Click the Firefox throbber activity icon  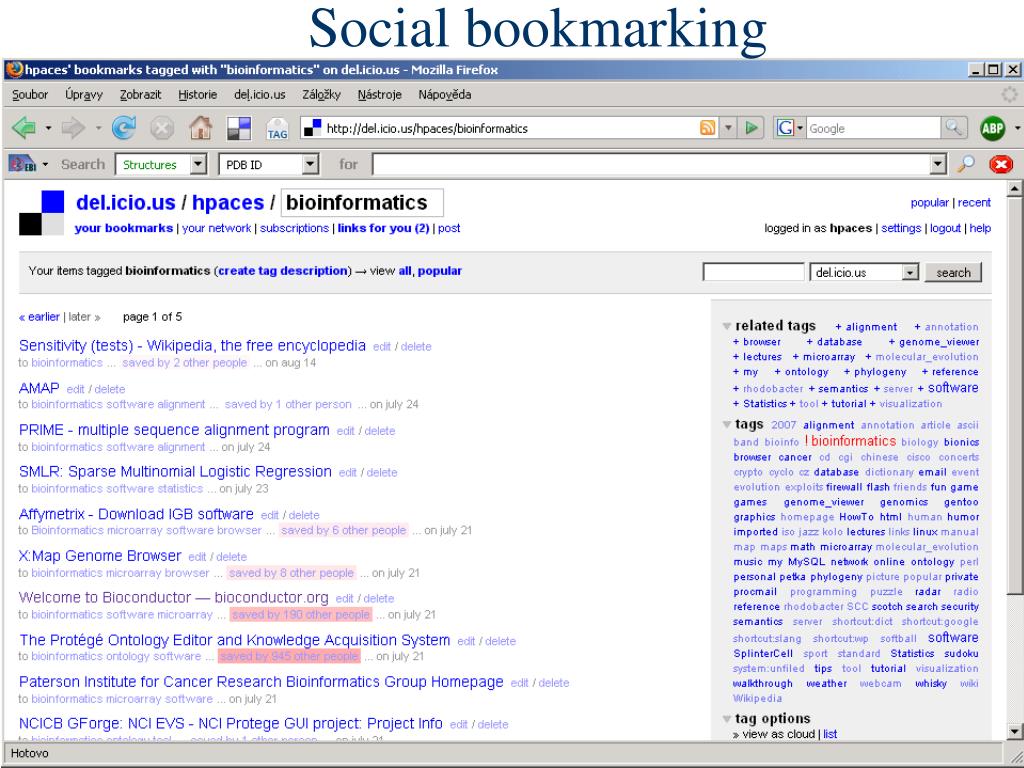1010,94
